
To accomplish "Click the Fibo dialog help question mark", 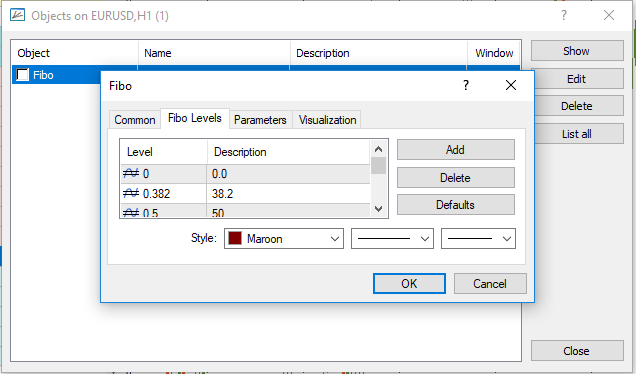I will [x=466, y=85].
